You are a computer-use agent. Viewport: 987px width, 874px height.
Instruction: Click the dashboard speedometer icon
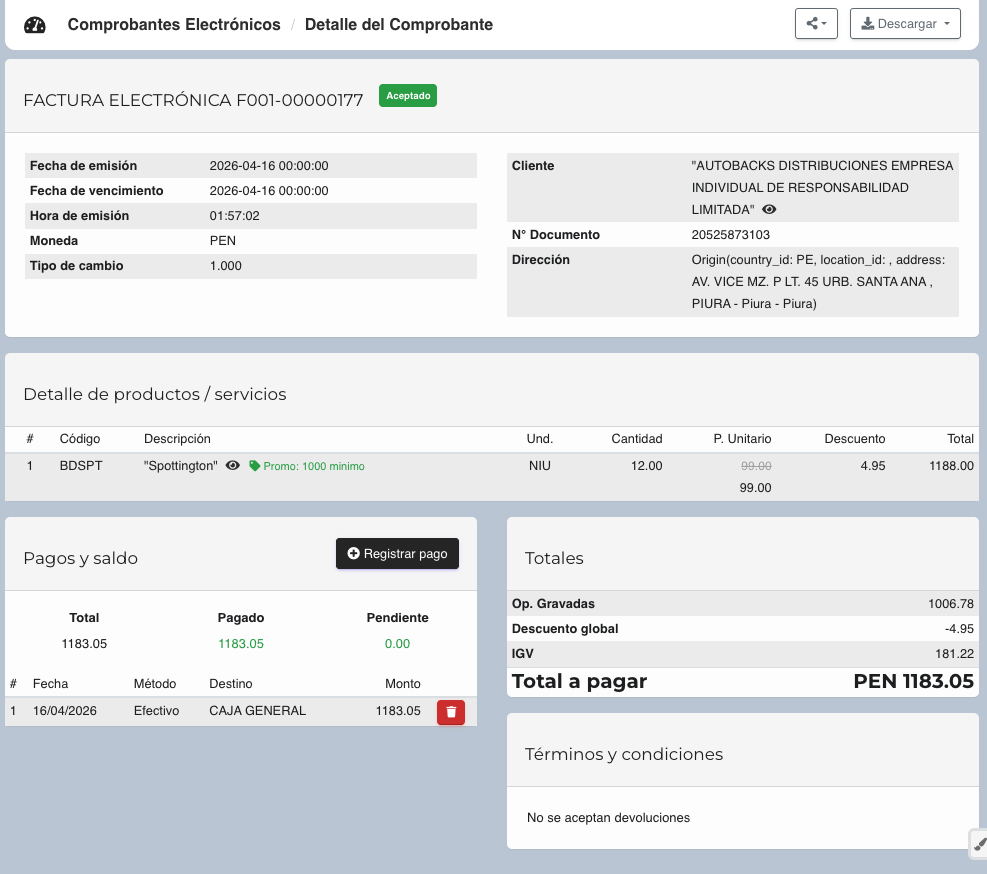click(x=35, y=25)
